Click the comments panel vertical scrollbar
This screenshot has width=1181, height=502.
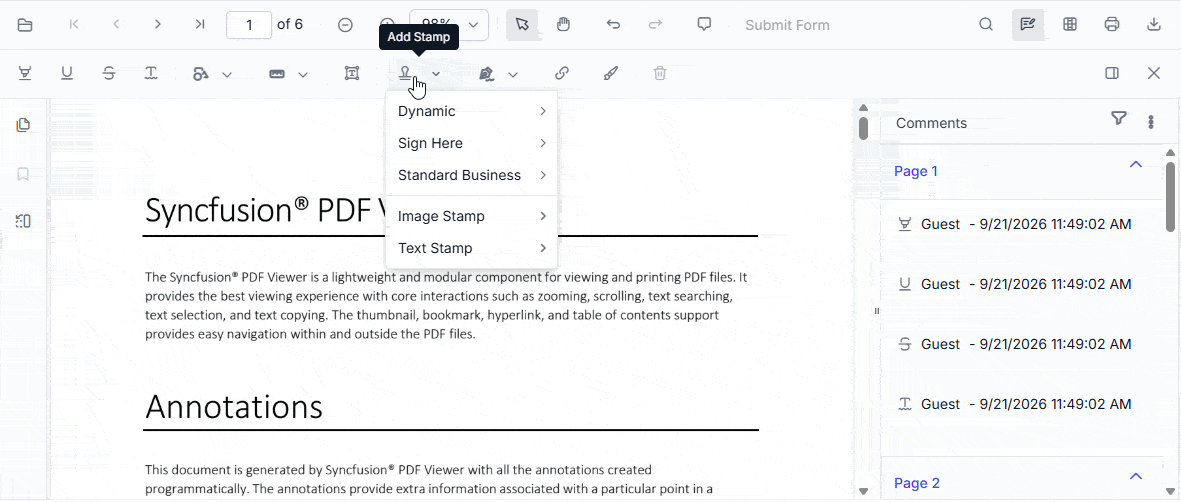pos(1170,196)
